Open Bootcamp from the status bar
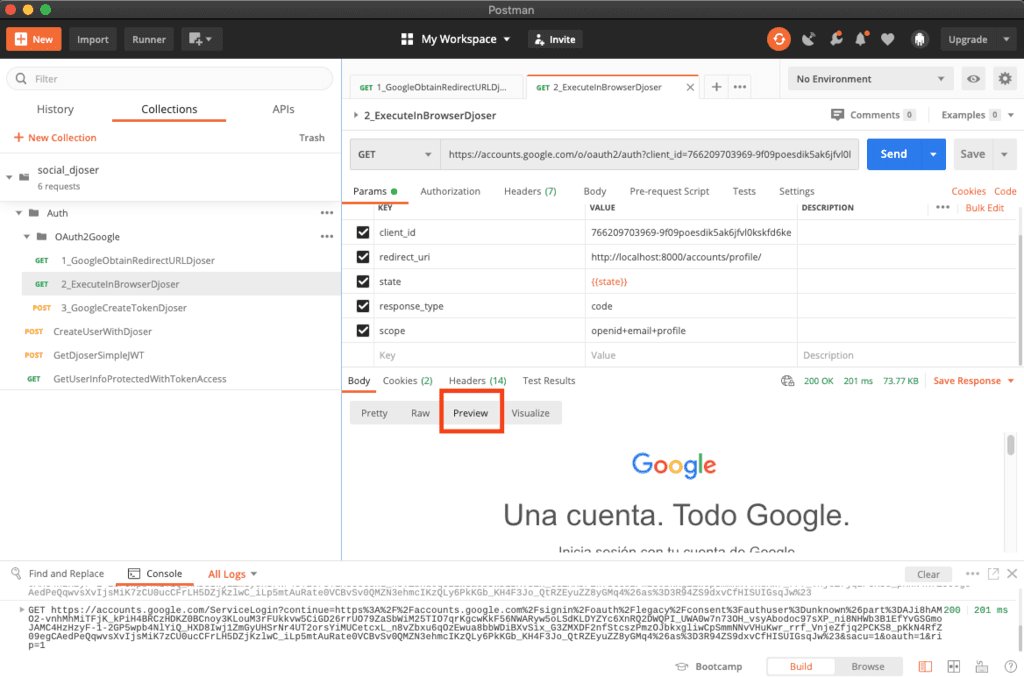Image resolution: width=1024 pixels, height=677 pixels. (x=709, y=666)
